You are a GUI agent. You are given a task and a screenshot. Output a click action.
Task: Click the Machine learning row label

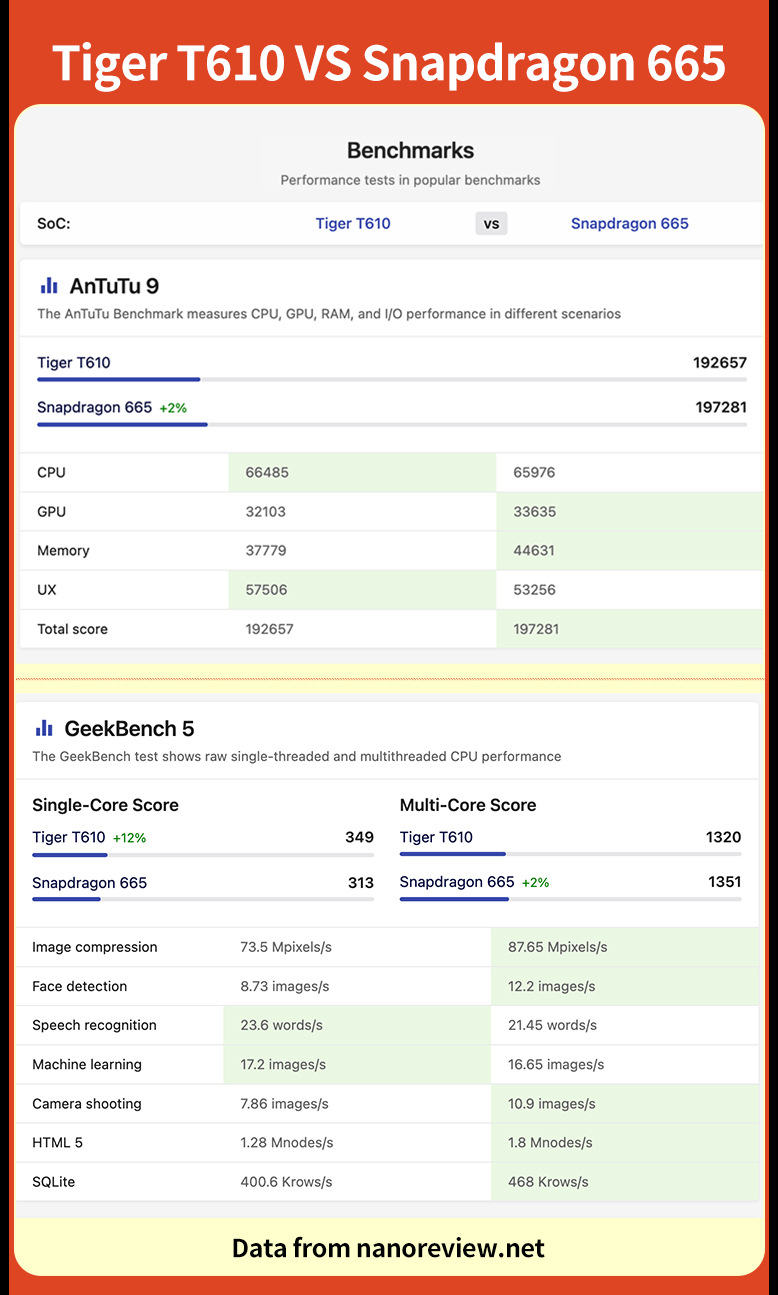87,1064
